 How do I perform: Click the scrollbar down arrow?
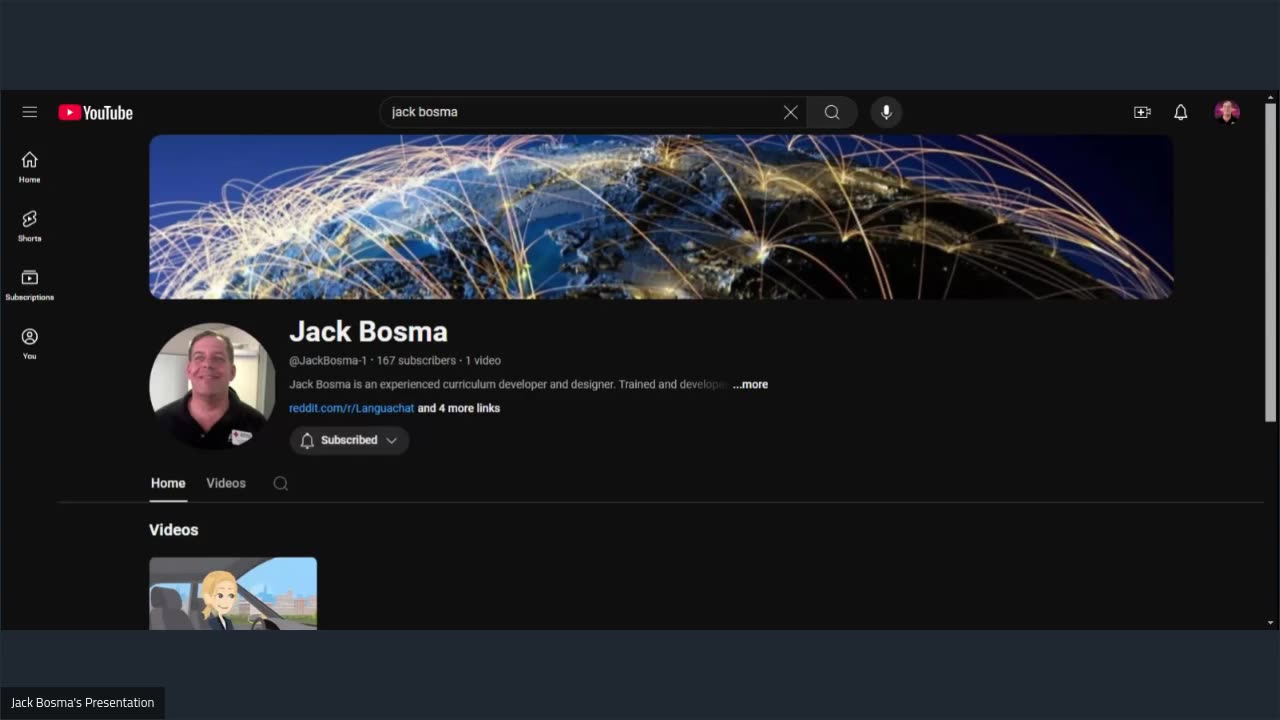(x=1271, y=623)
